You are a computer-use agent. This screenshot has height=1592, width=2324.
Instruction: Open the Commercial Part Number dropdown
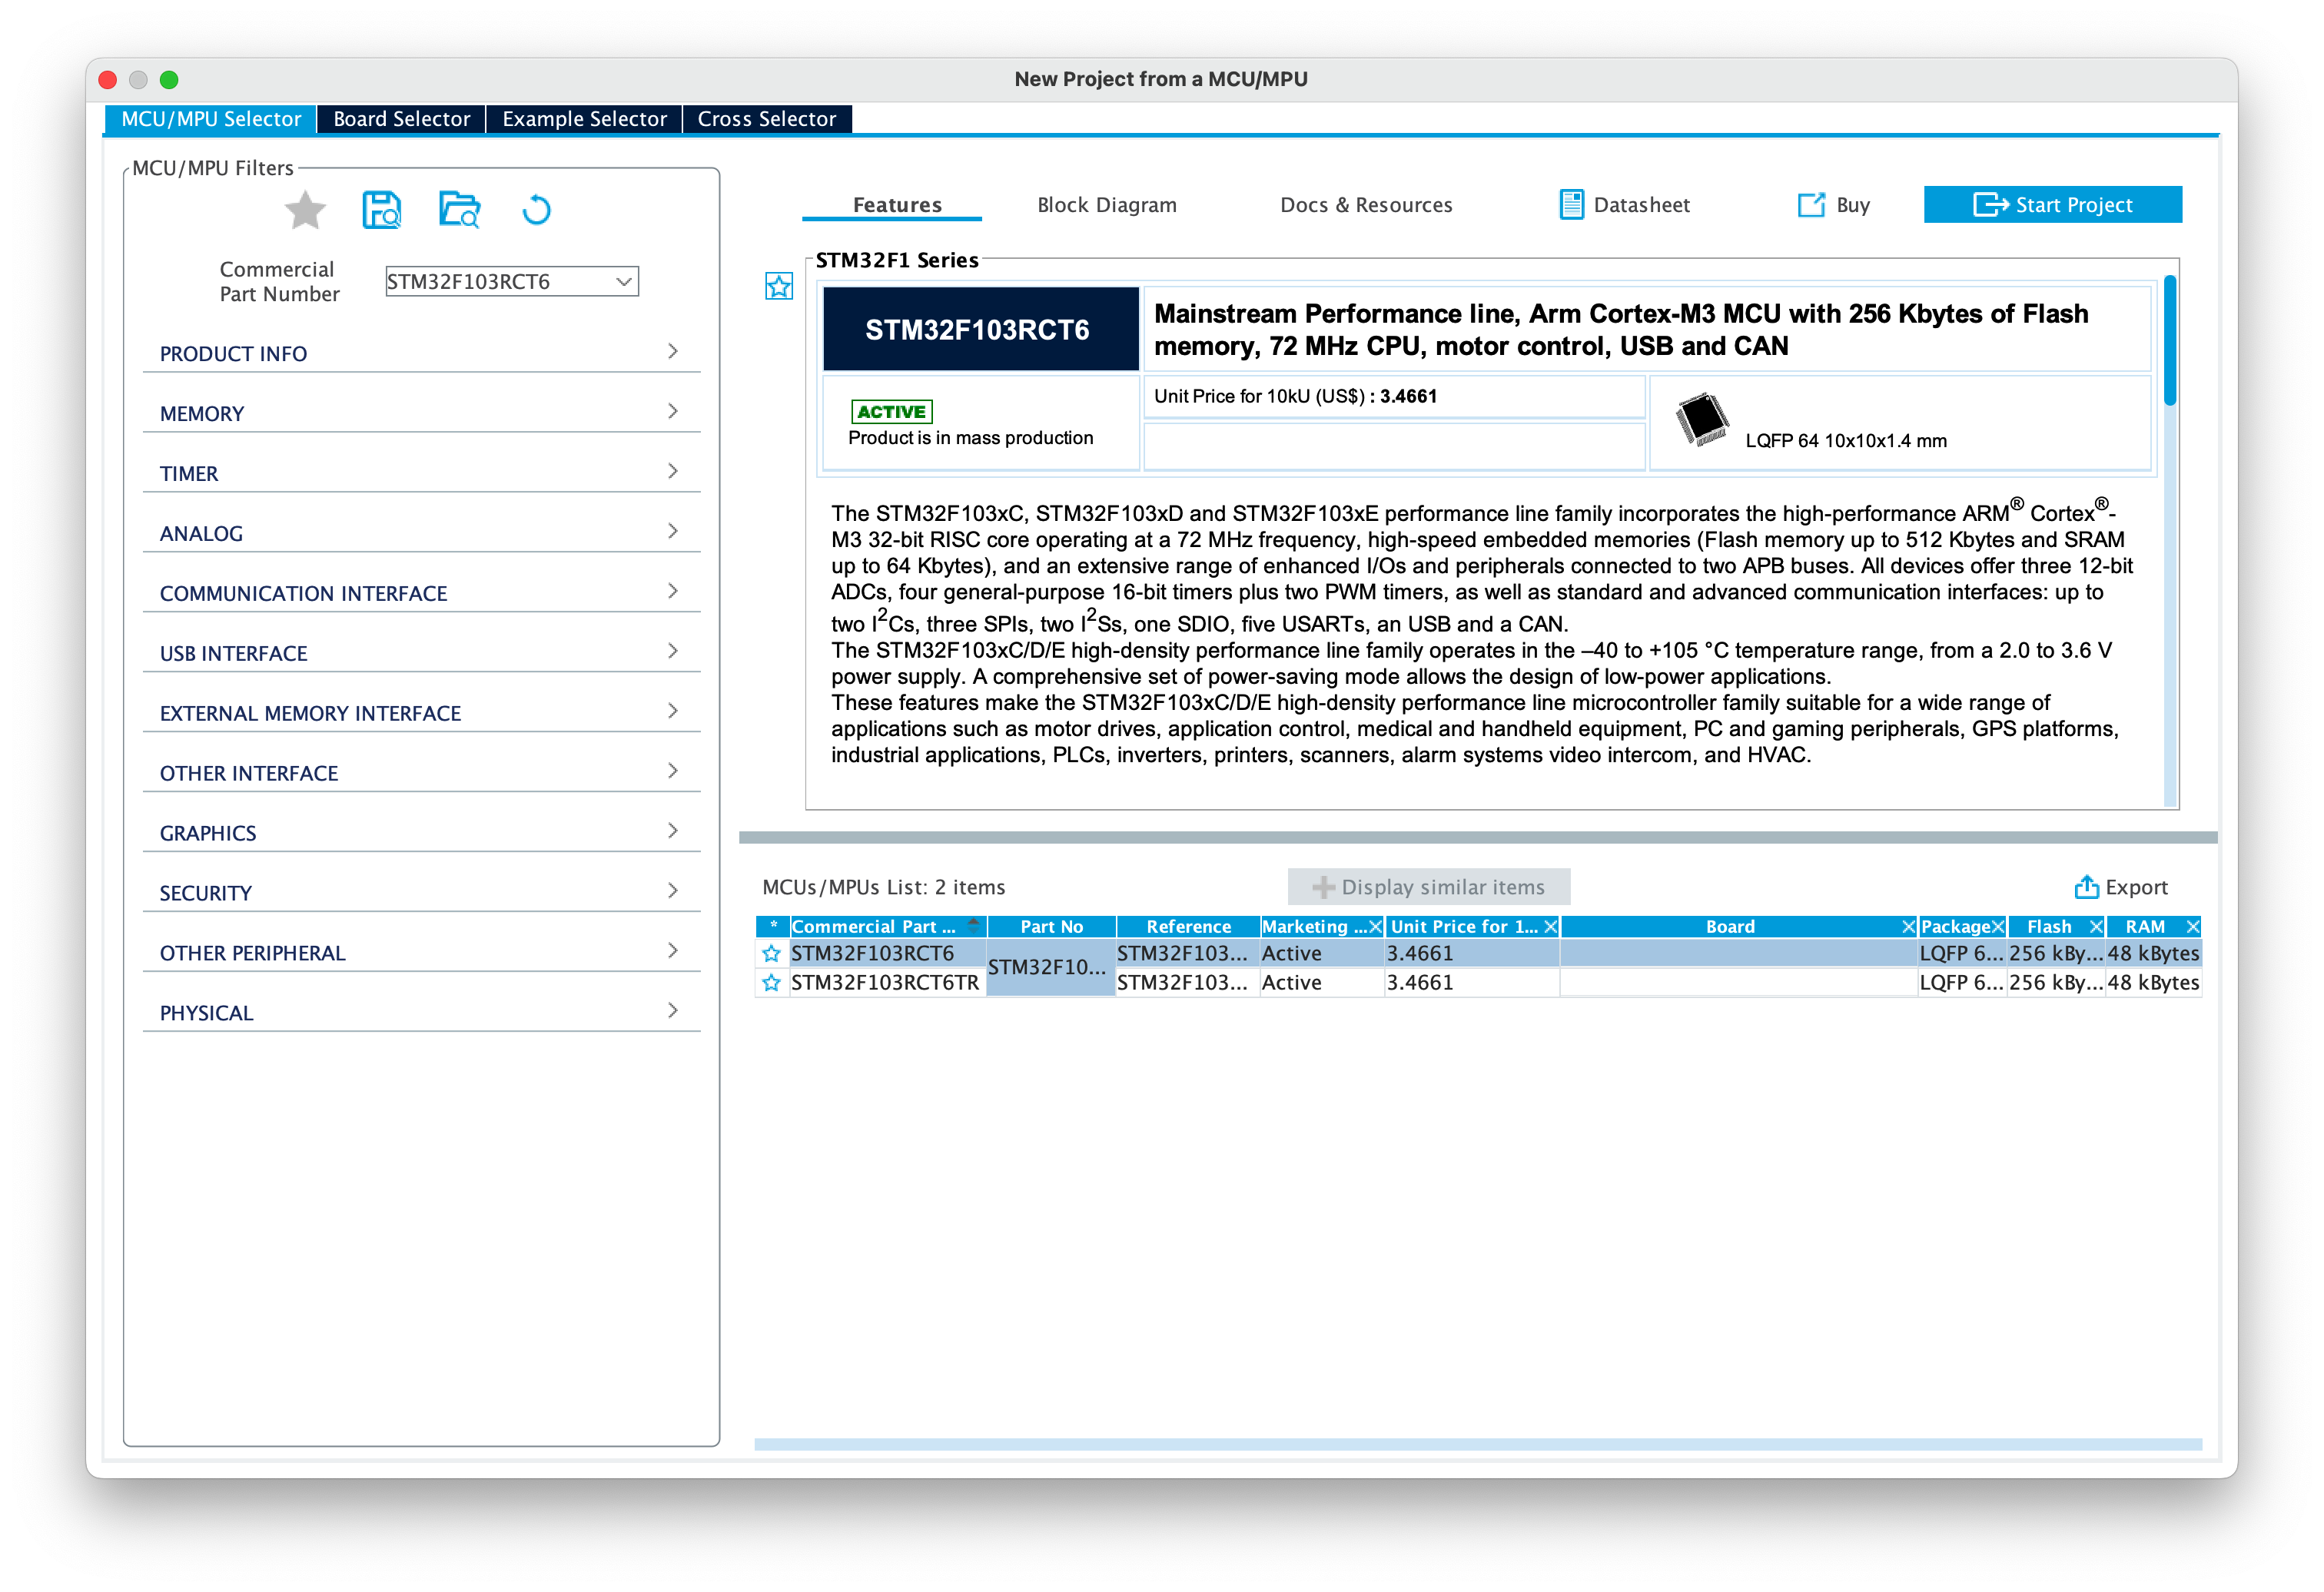tap(623, 282)
